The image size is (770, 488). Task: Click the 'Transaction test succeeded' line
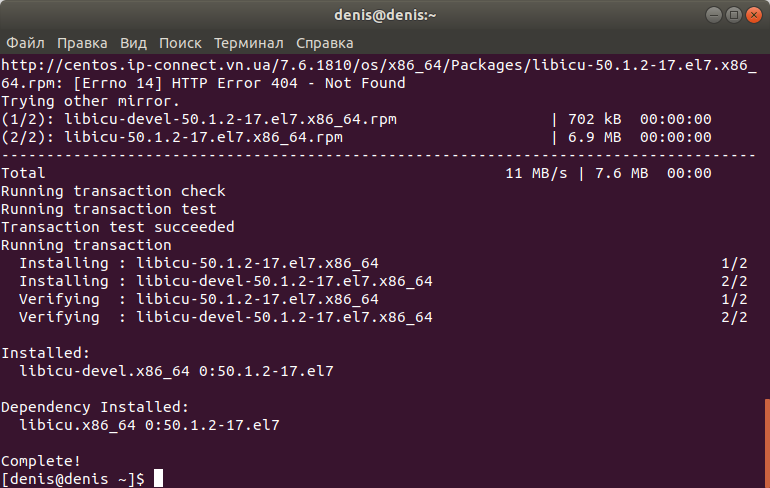(118, 227)
